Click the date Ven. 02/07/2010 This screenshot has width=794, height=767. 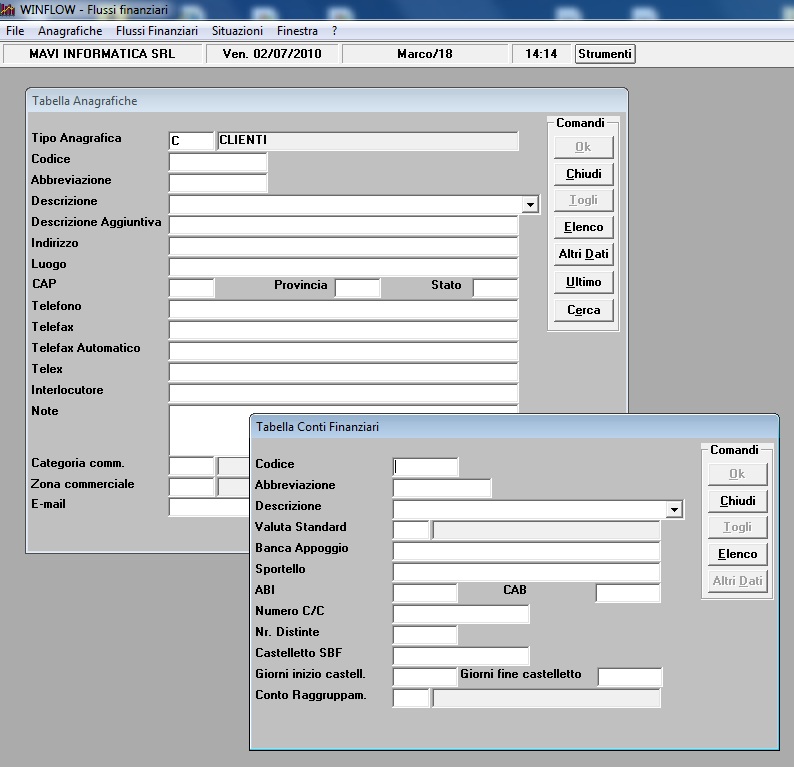coord(272,54)
